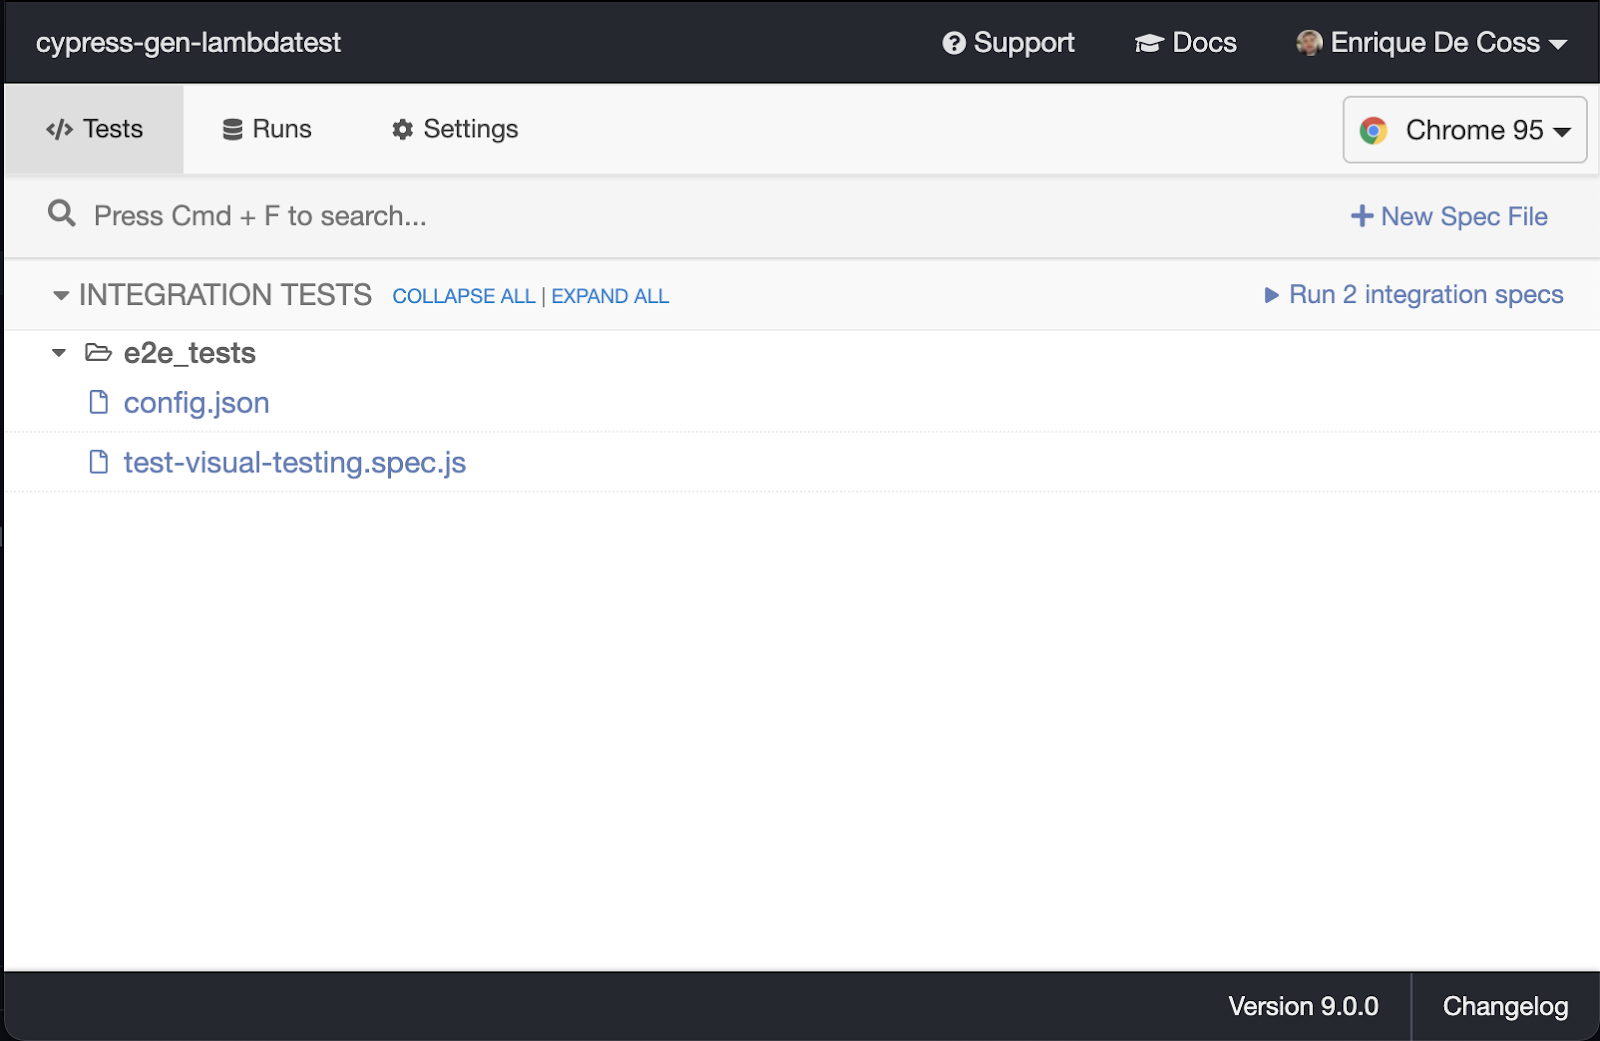This screenshot has width=1600, height=1041.
Task: Collapse the INTEGRATION TESTS section arrow
Action: [x=61, y=295]
